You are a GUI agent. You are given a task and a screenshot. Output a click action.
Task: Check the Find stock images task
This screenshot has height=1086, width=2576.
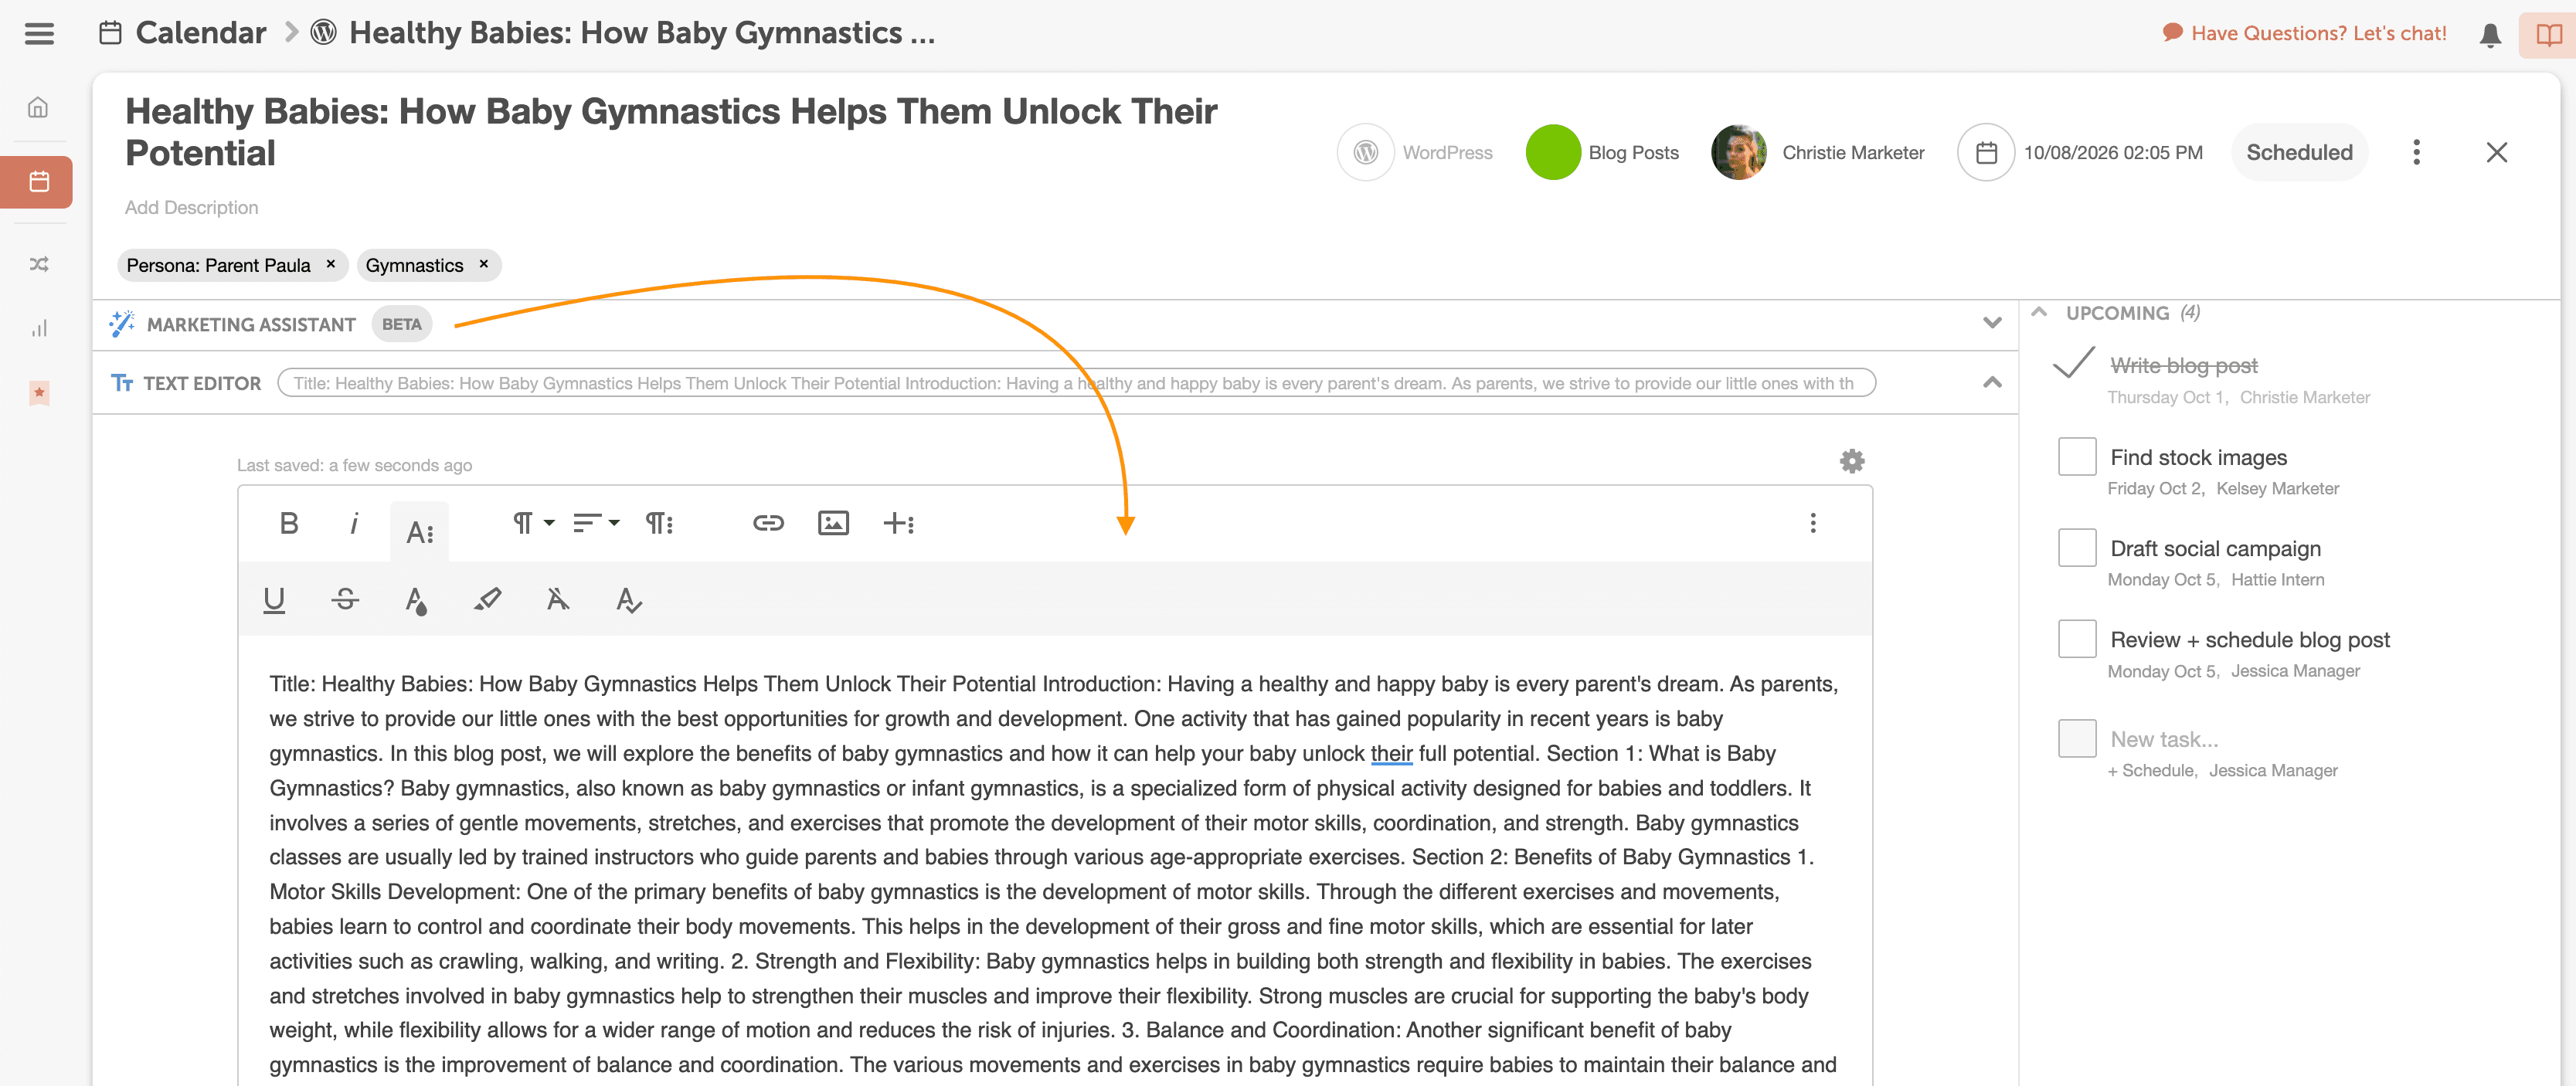tap(2077, 457)
